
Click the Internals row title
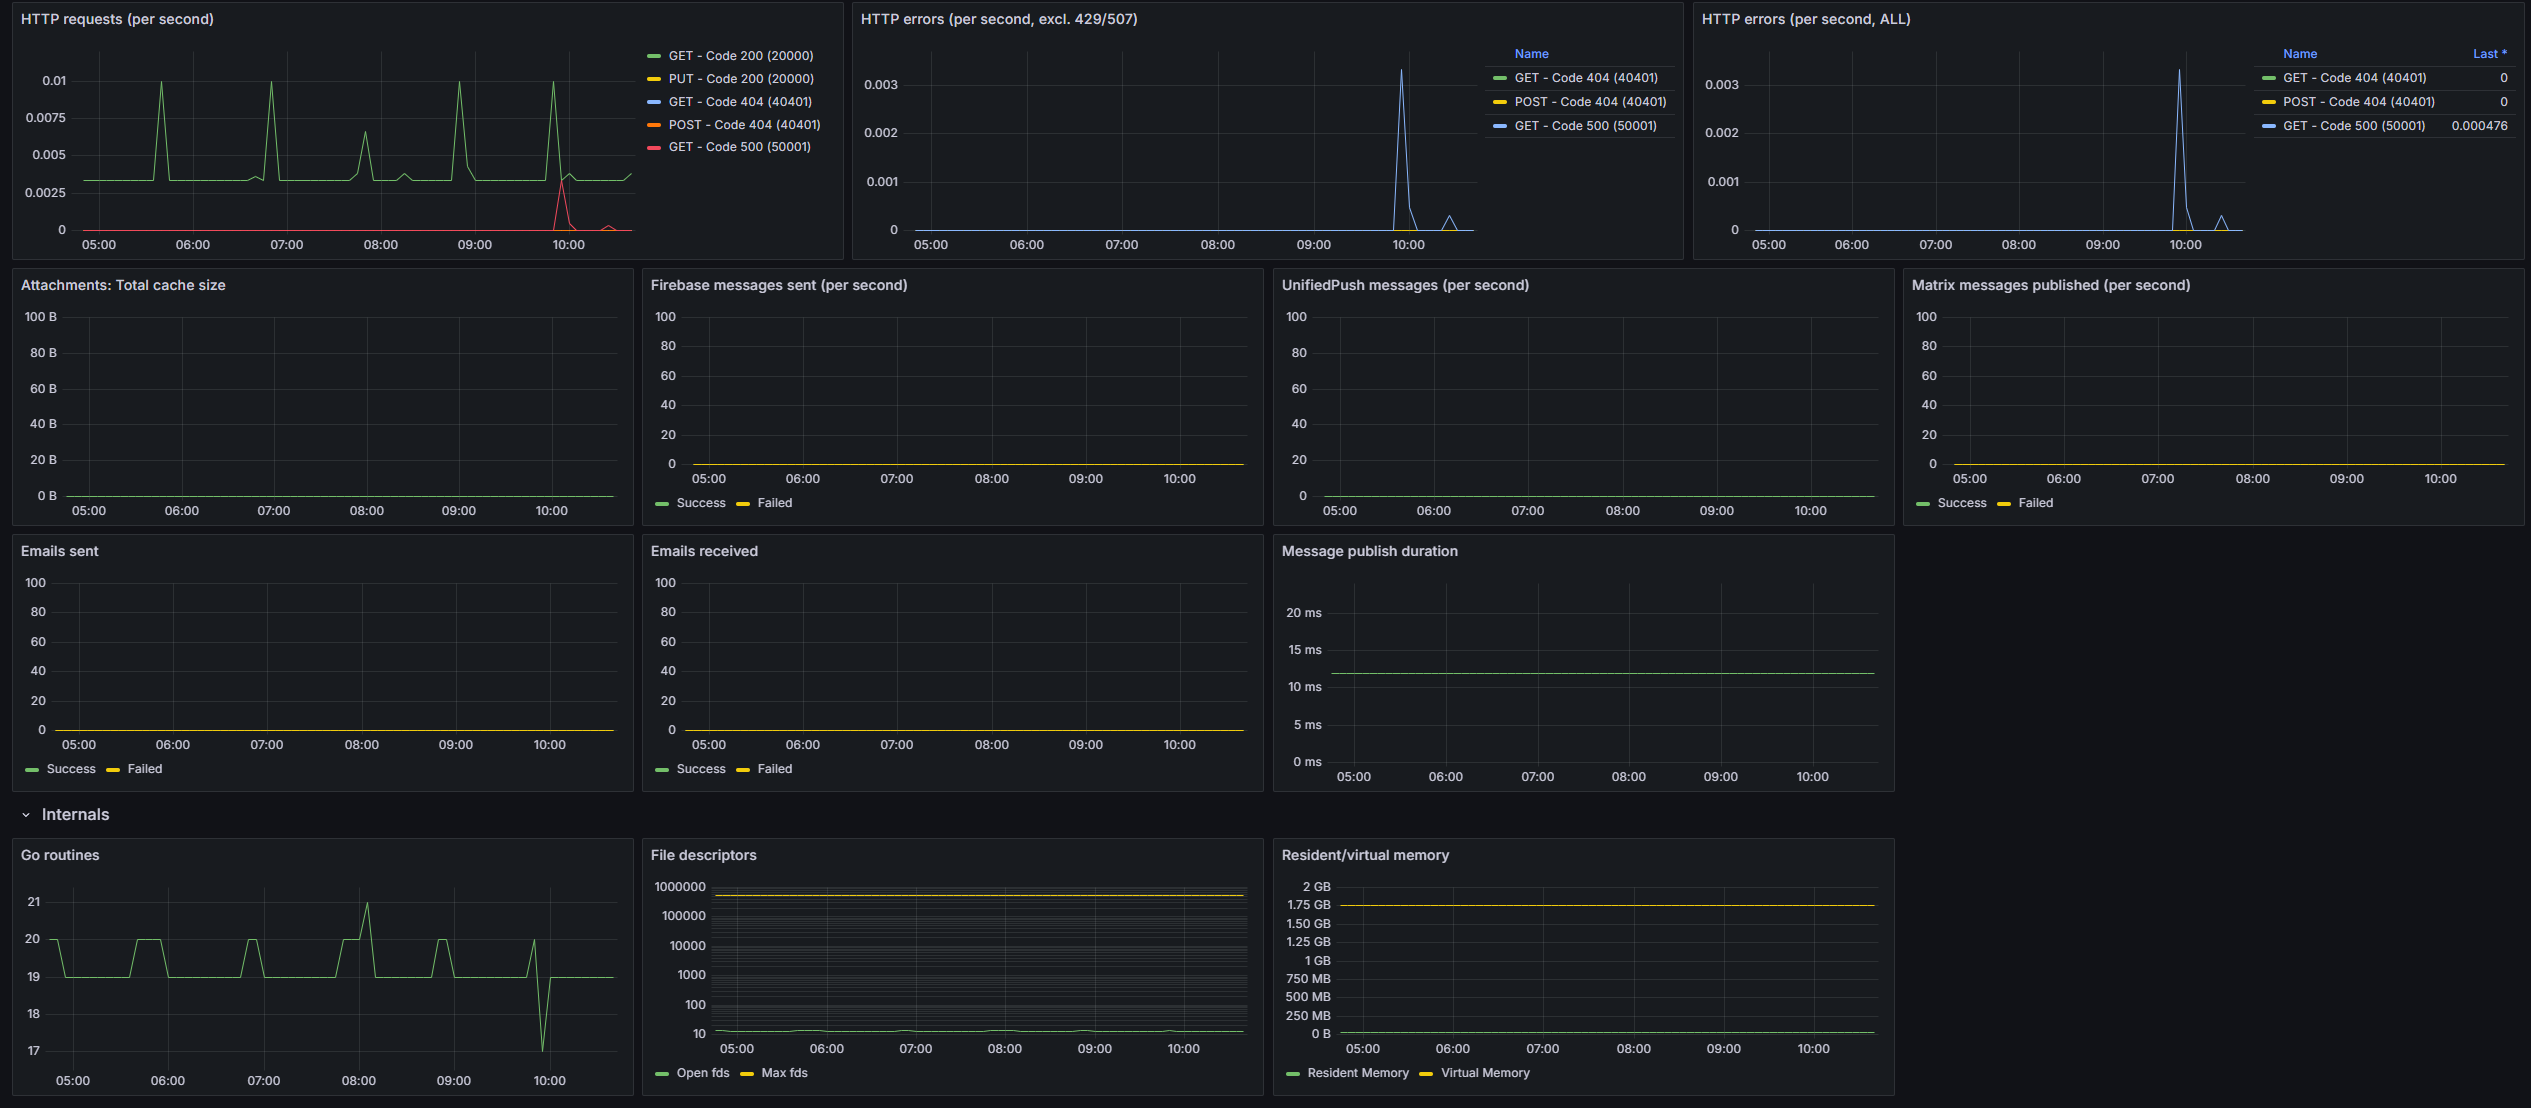coord(75,815)
